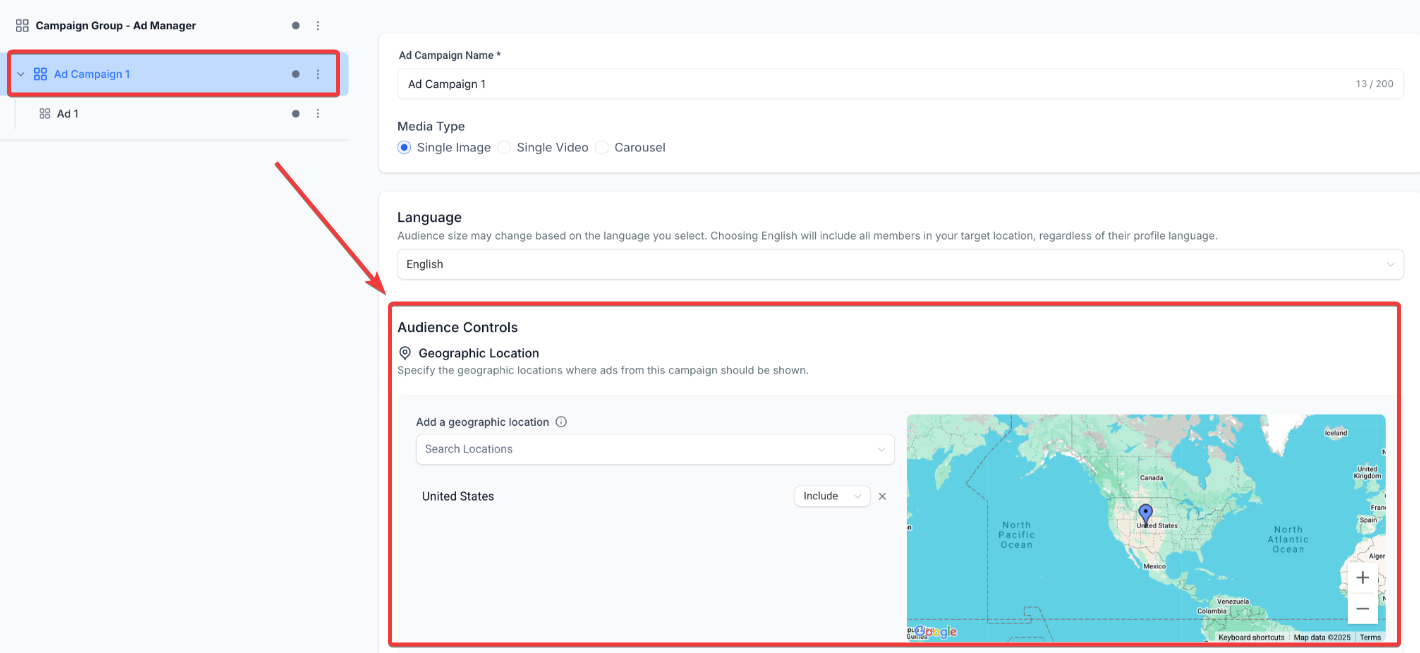Choose the Carousel media type
The image size is (1420, 653).
pyautogui.click(x=601, y=147)
